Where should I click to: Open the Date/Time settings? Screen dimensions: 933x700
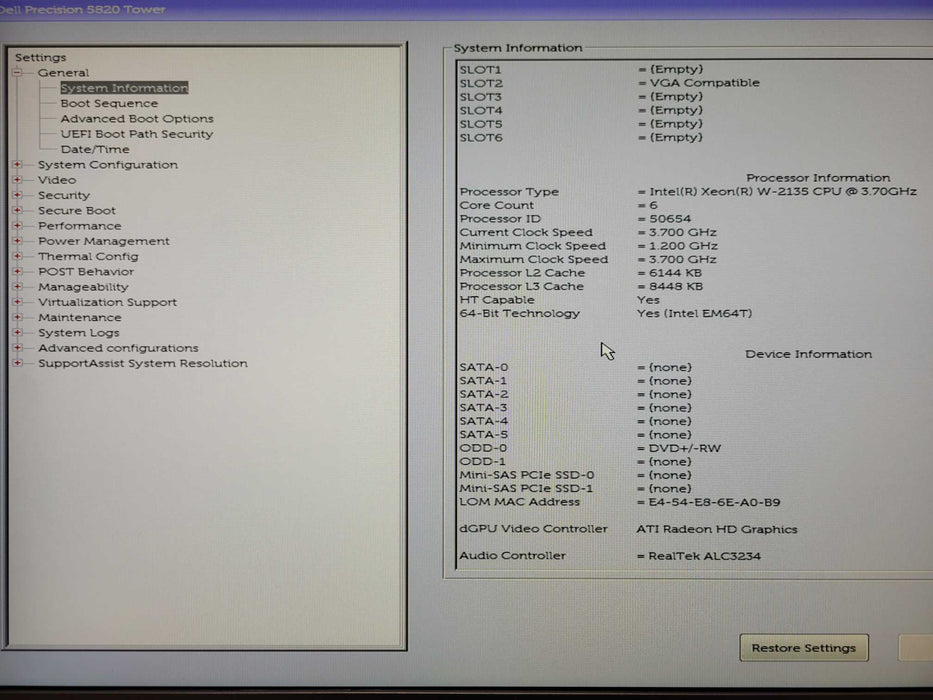click(x=95, y=149)
